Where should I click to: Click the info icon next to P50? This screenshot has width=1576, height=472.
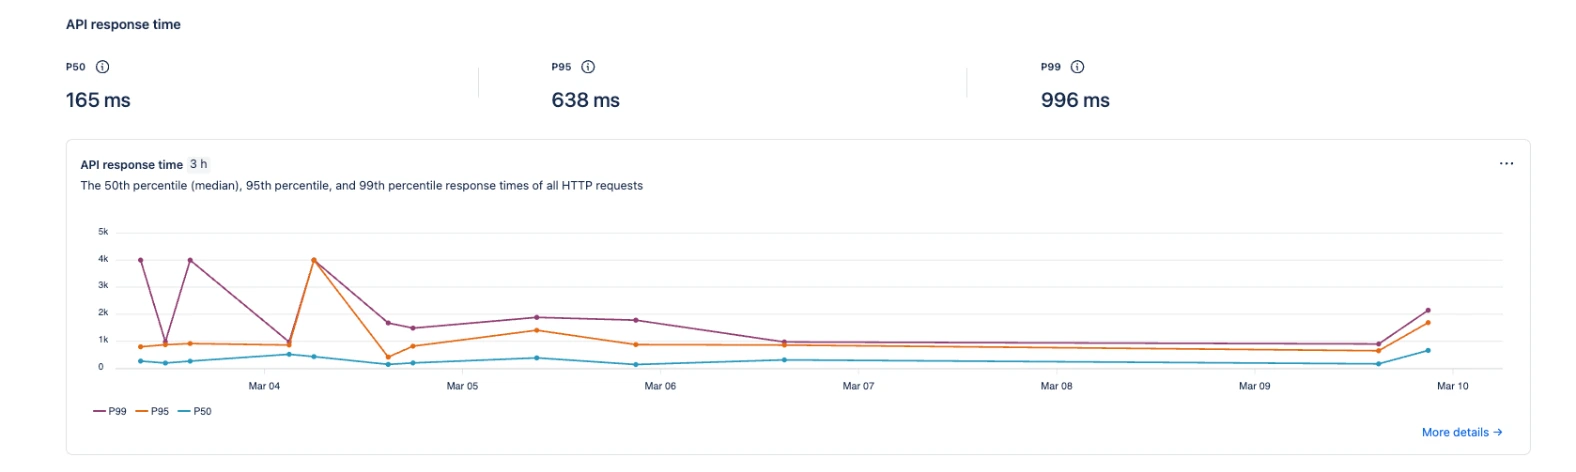[102, 67]
